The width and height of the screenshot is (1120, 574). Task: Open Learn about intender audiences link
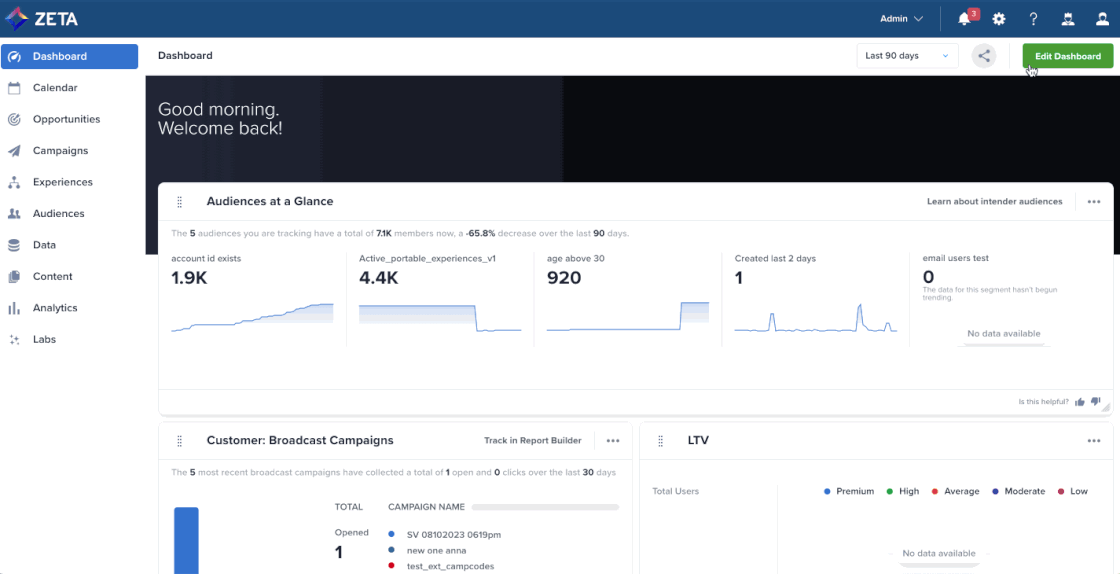click(x=994, y=202)
